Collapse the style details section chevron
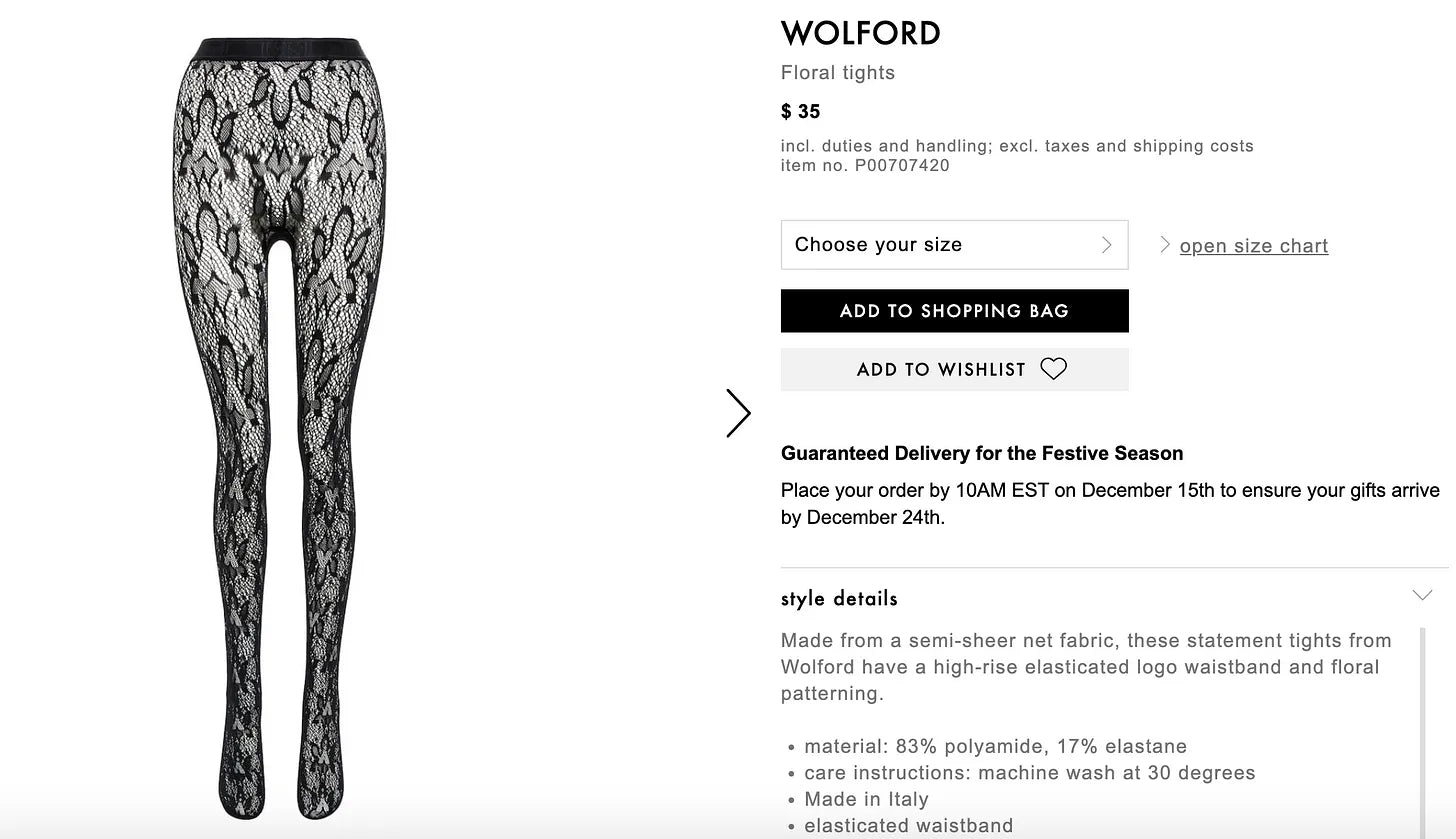Screen dimensions: 1456x839 point(1421,596)
